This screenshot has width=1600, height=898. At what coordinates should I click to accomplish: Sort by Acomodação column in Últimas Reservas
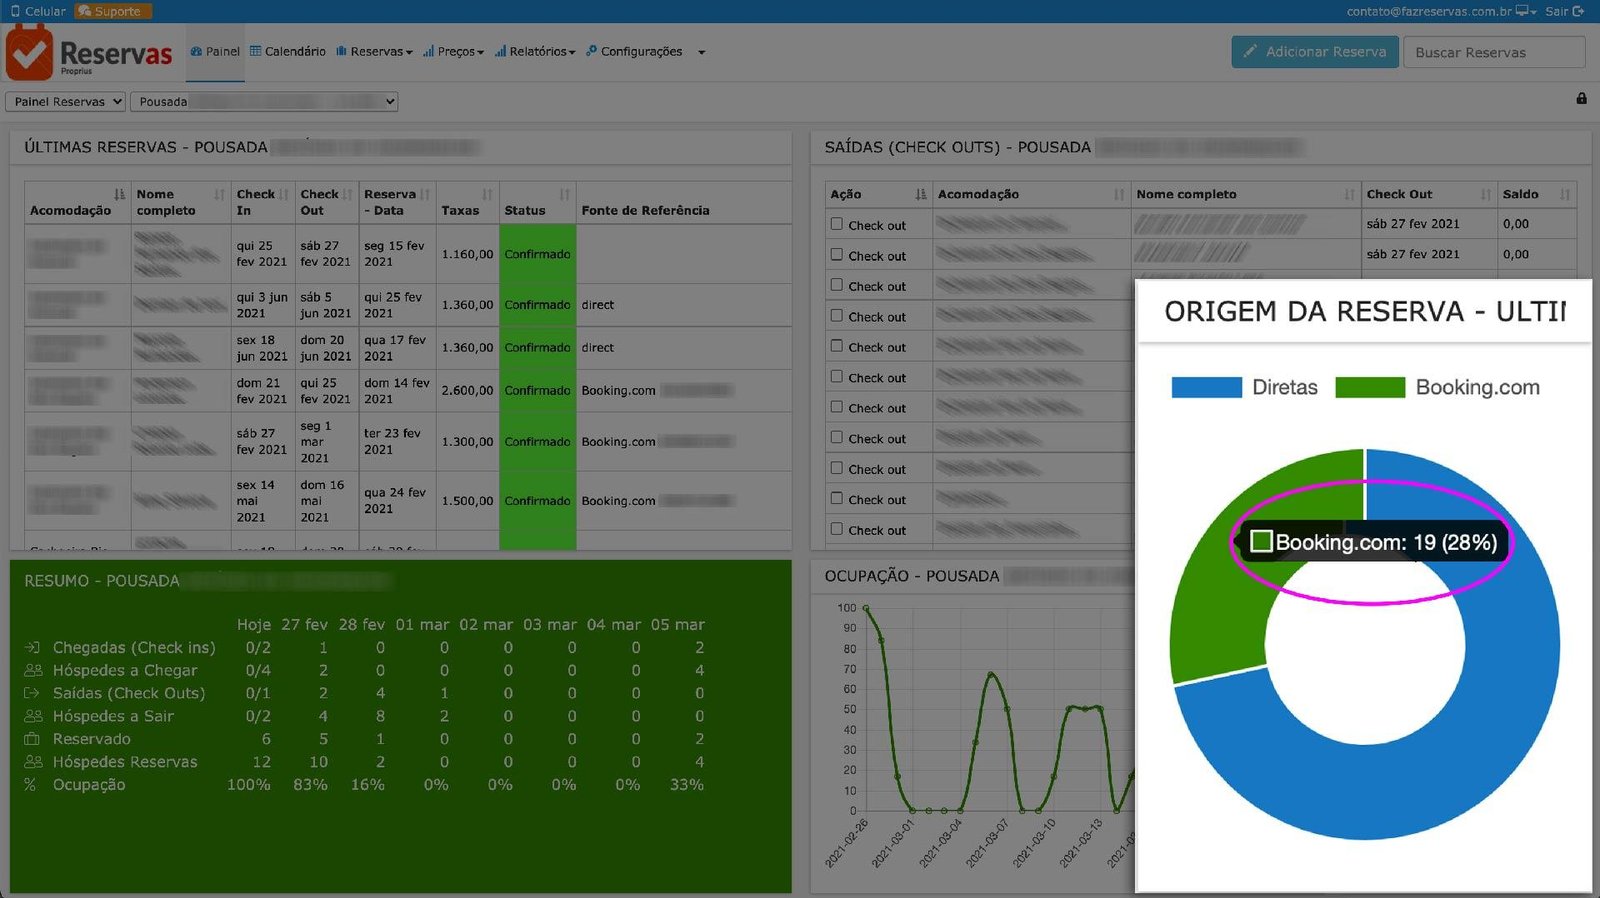[120, 194]
